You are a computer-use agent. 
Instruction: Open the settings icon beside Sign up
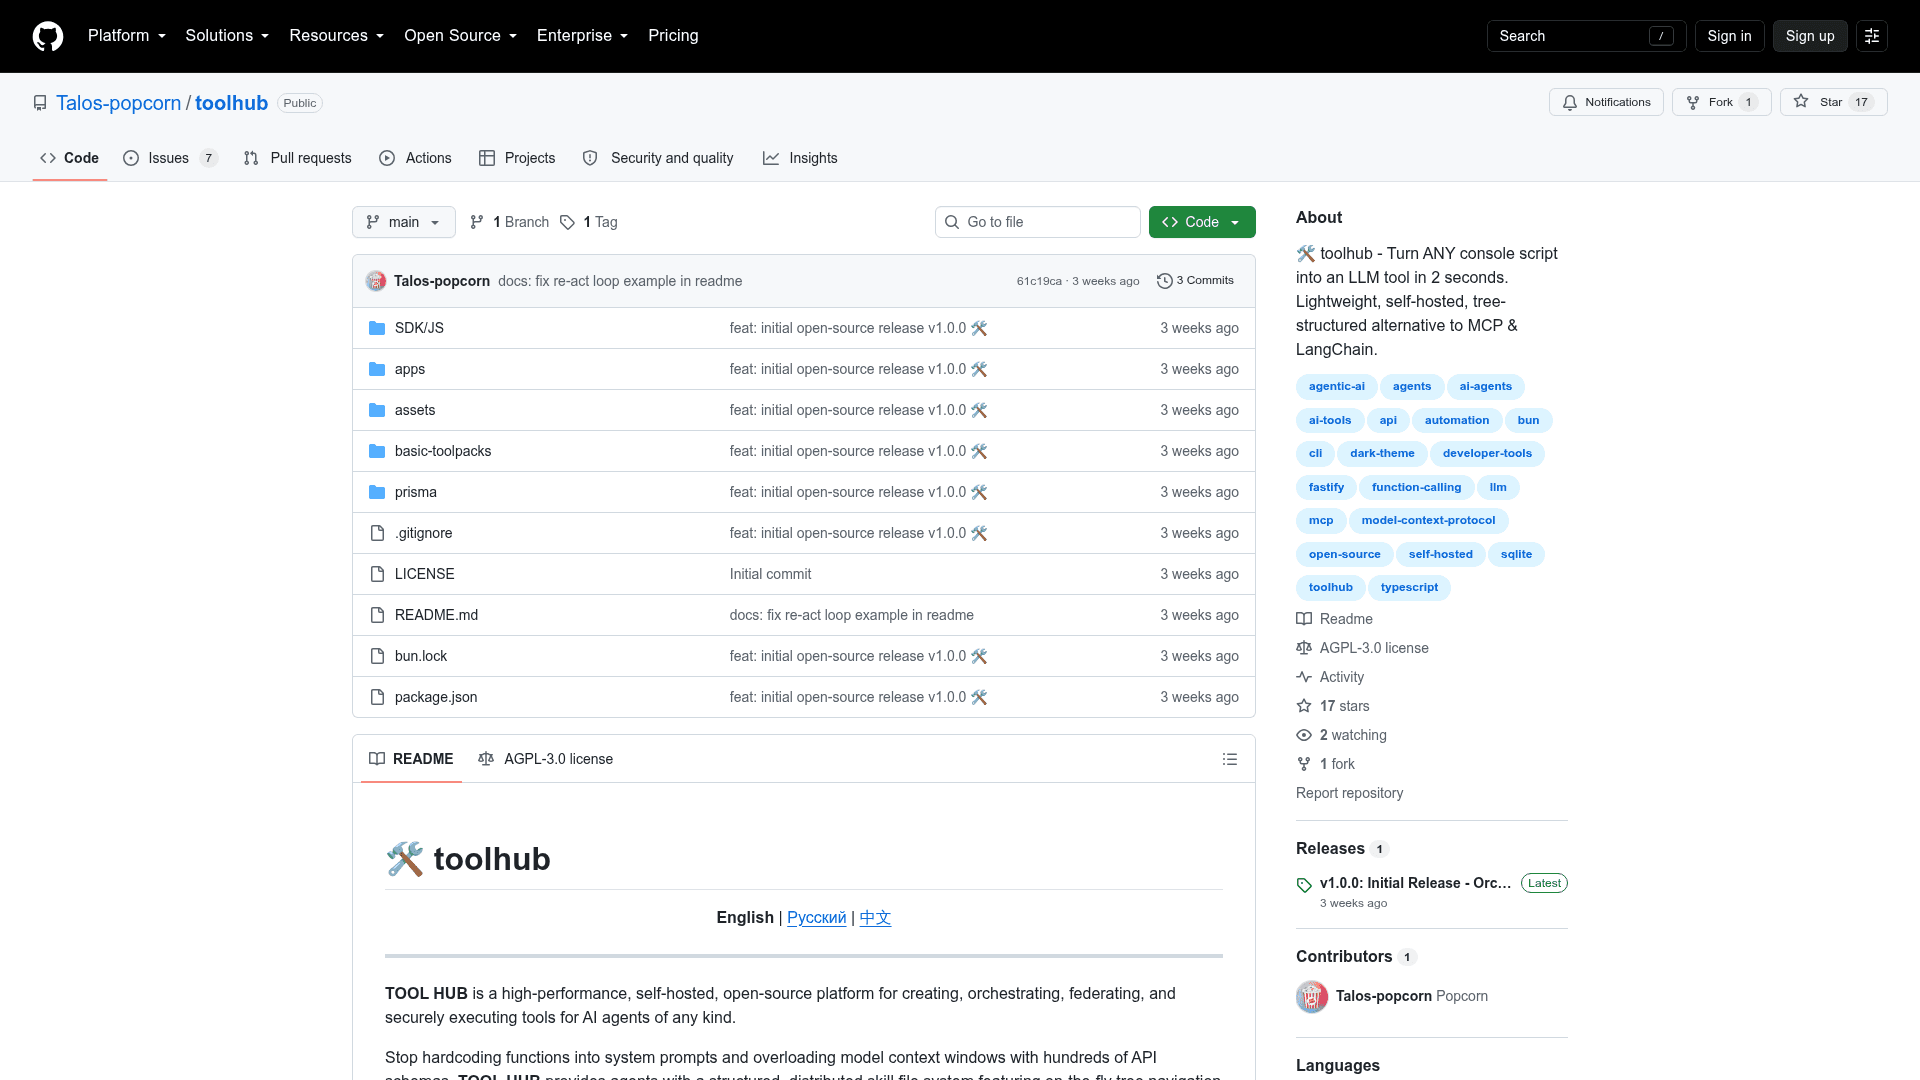click(1872, 36)
